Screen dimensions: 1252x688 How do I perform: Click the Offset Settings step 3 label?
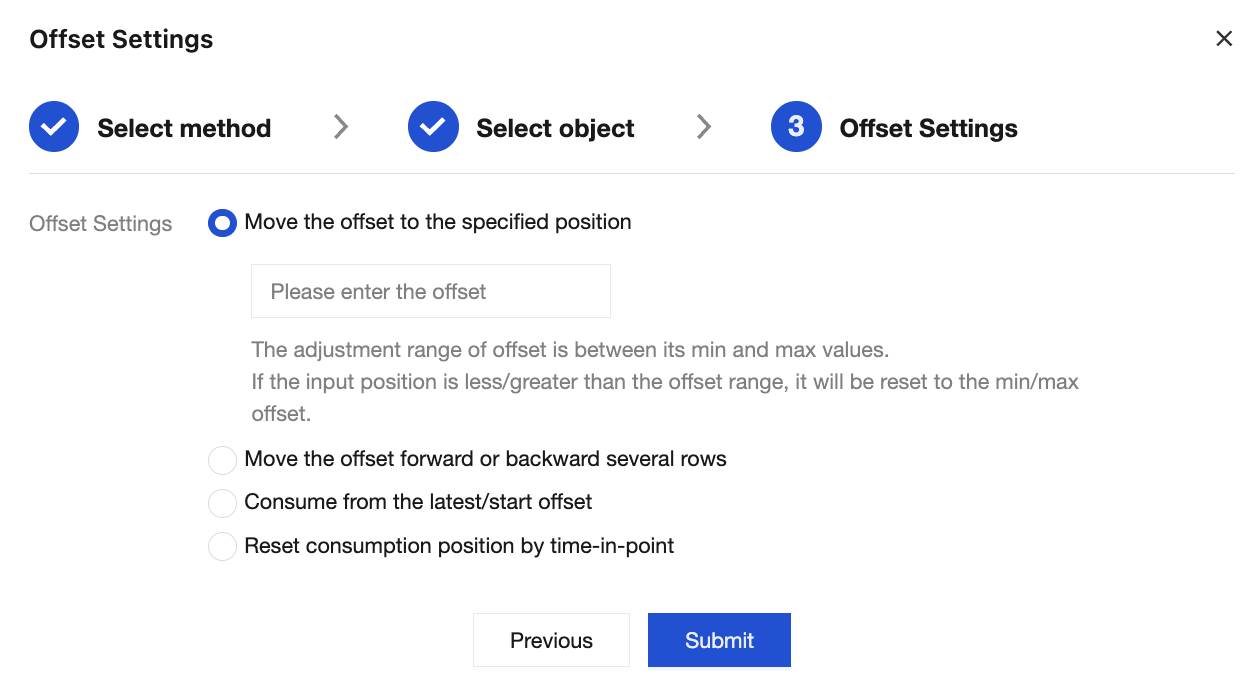[x=928, y=129]
